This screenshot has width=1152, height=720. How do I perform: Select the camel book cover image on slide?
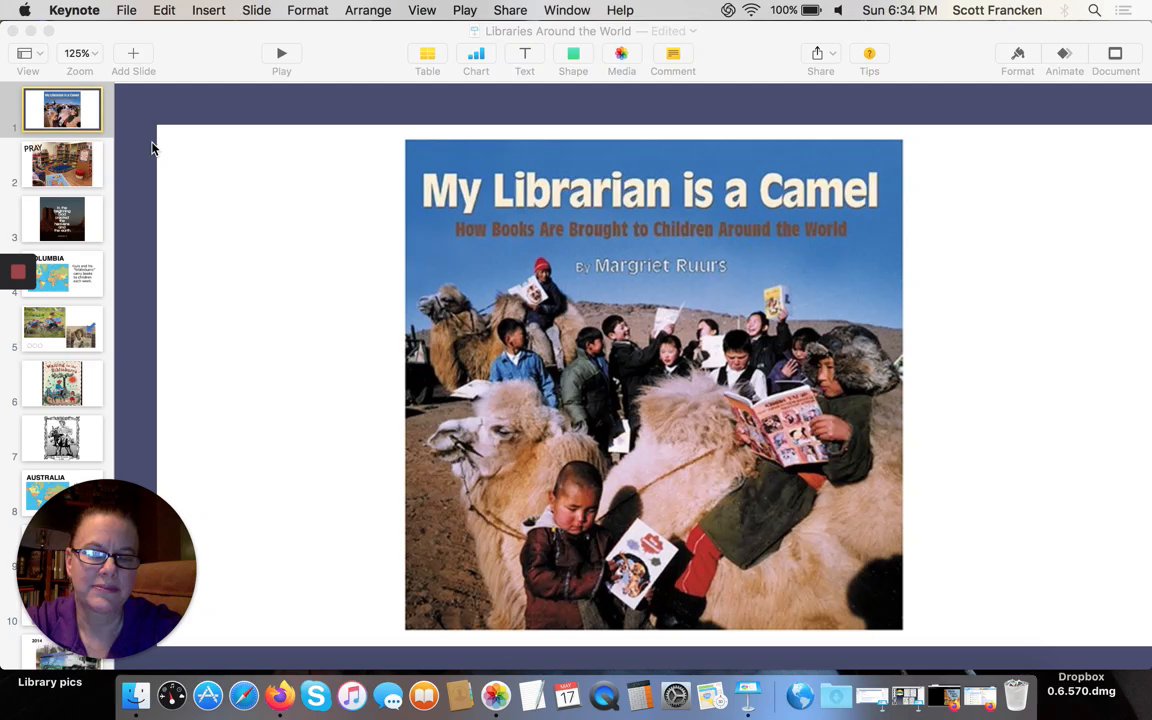pyautogui.click(x=654, y=384)
